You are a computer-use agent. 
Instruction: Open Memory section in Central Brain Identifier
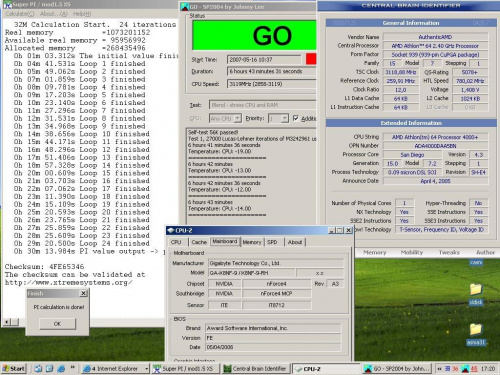pos(375,253)
